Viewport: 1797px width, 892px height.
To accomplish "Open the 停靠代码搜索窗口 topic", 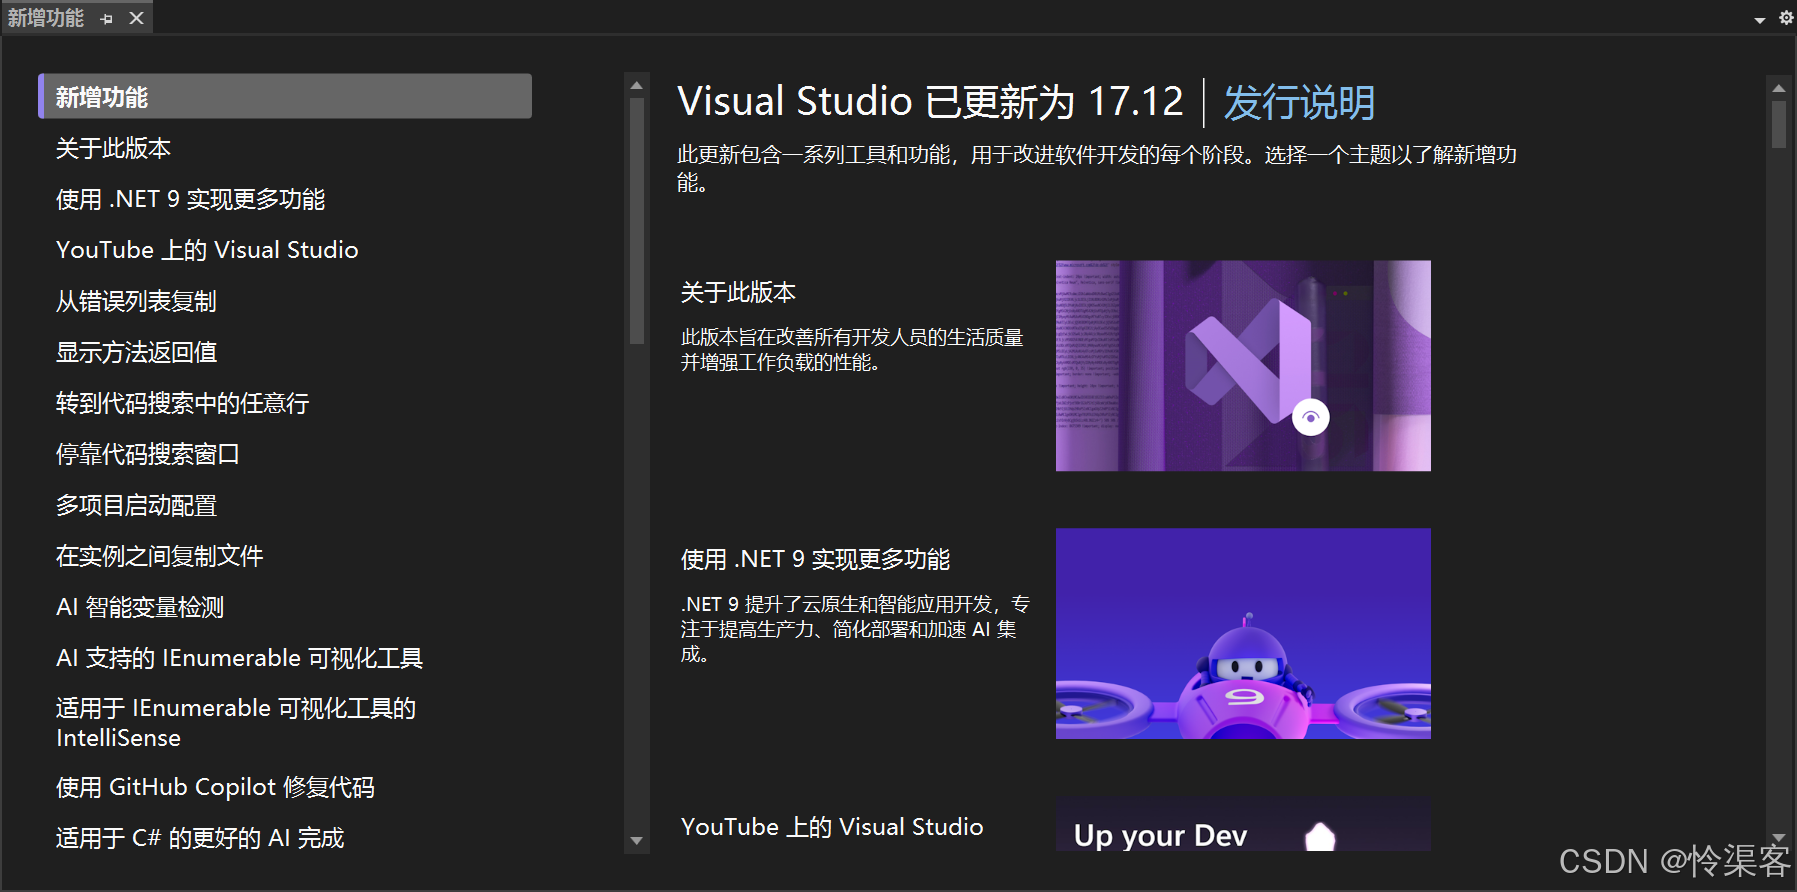I will click(x=147, y=454).
